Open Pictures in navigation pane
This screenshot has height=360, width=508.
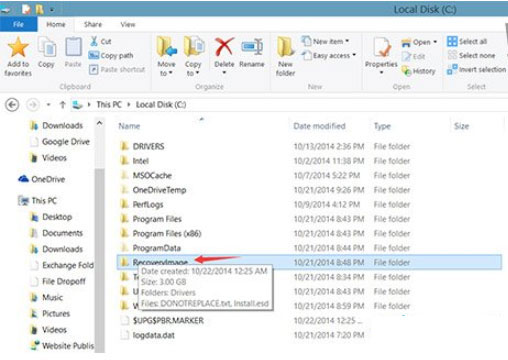(x=56, y=314)
